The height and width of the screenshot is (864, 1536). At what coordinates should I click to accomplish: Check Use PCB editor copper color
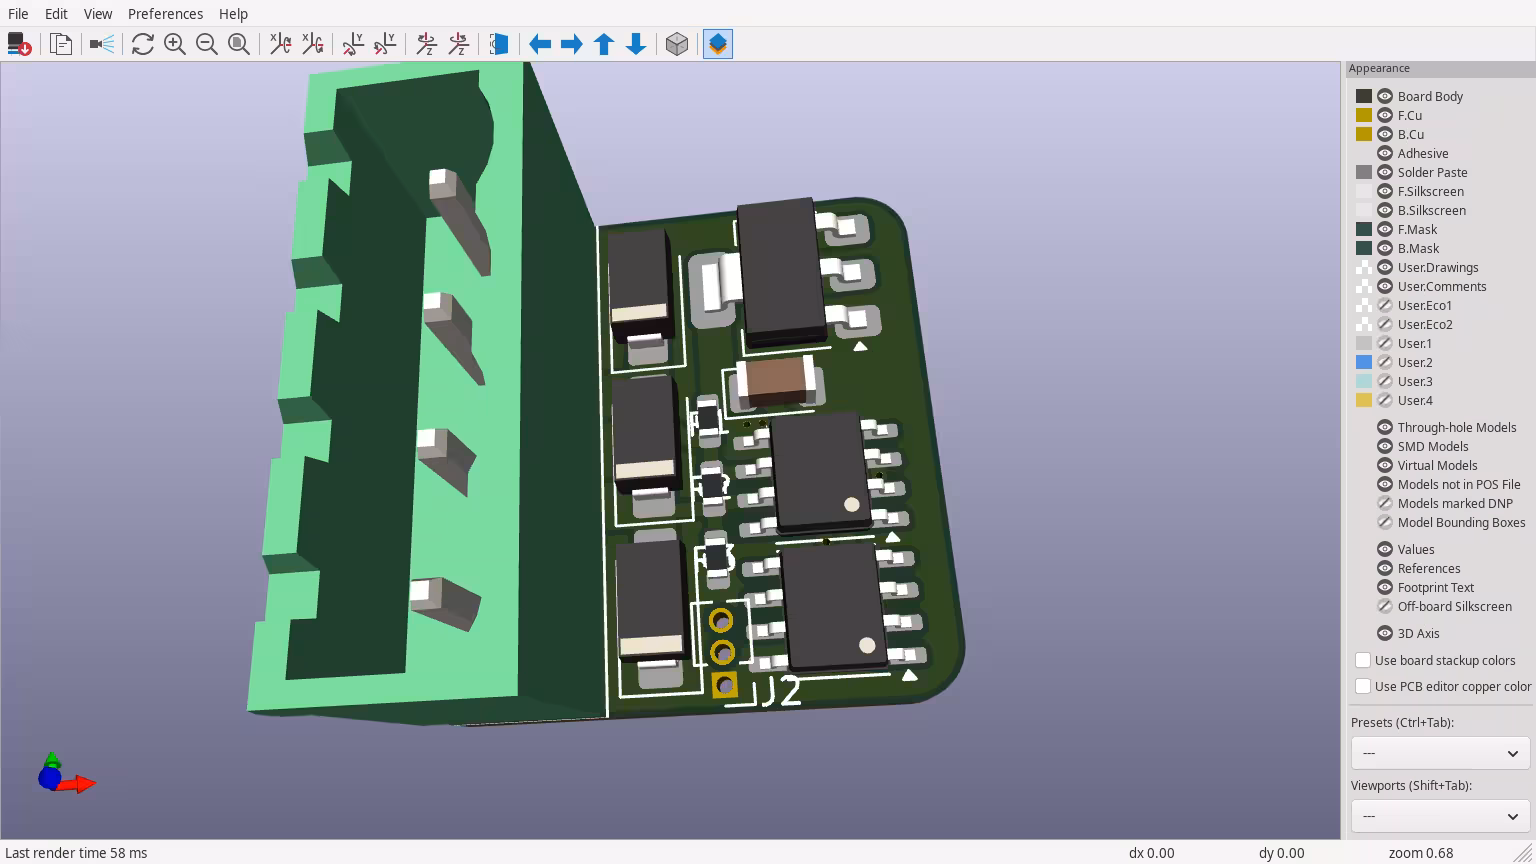click(1363, 686)
